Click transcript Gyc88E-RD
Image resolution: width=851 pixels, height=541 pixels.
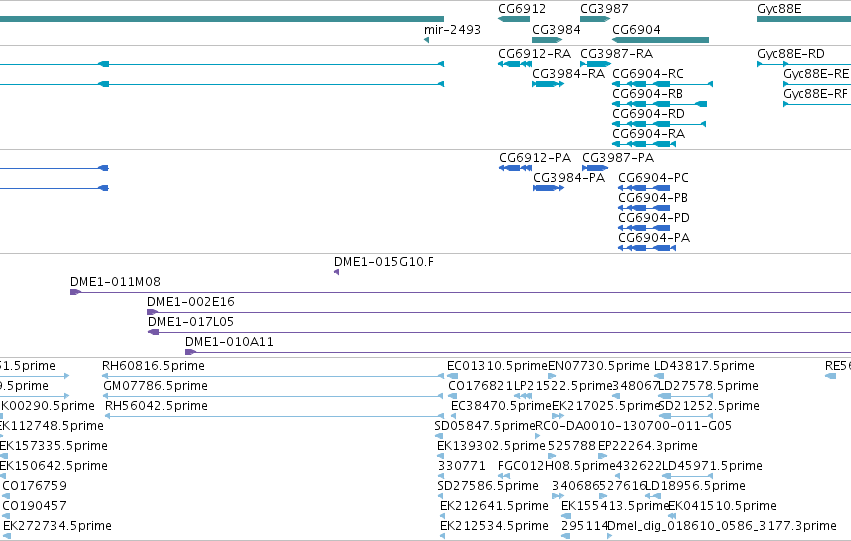tap(791, 54)
